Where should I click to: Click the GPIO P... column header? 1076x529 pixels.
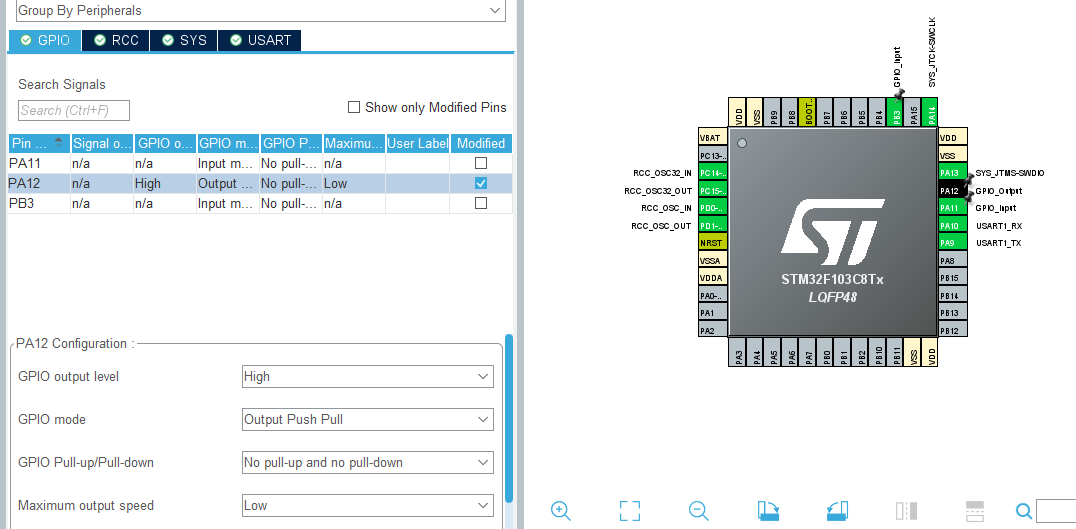[291, 143]
